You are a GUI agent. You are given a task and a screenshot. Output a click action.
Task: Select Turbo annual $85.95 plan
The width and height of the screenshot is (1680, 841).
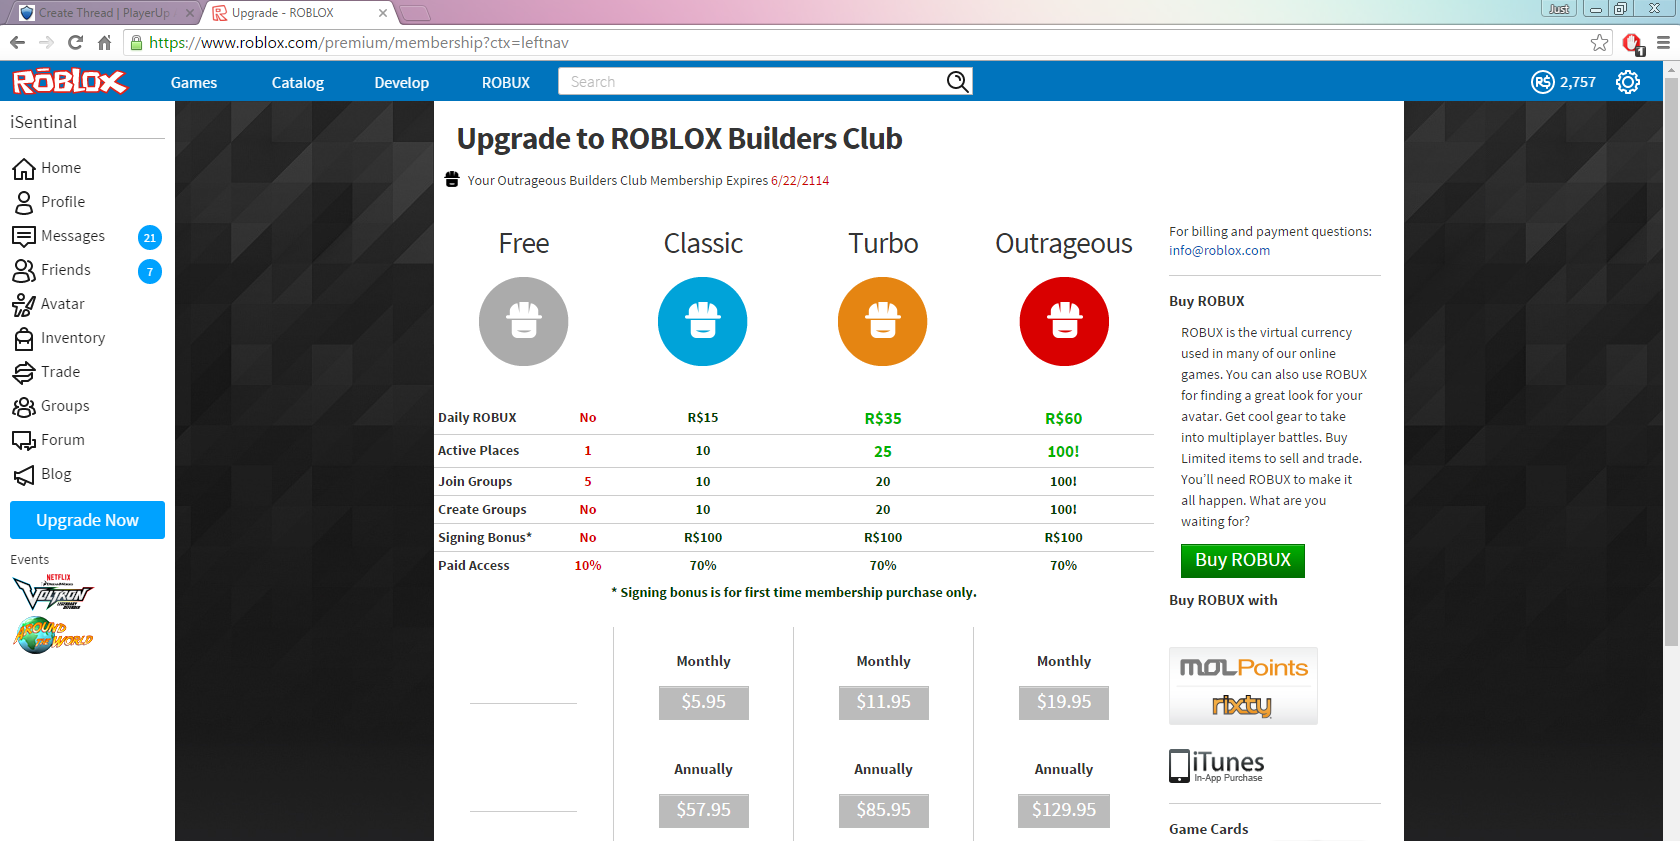pyautogui.click(x=883, y=810)
